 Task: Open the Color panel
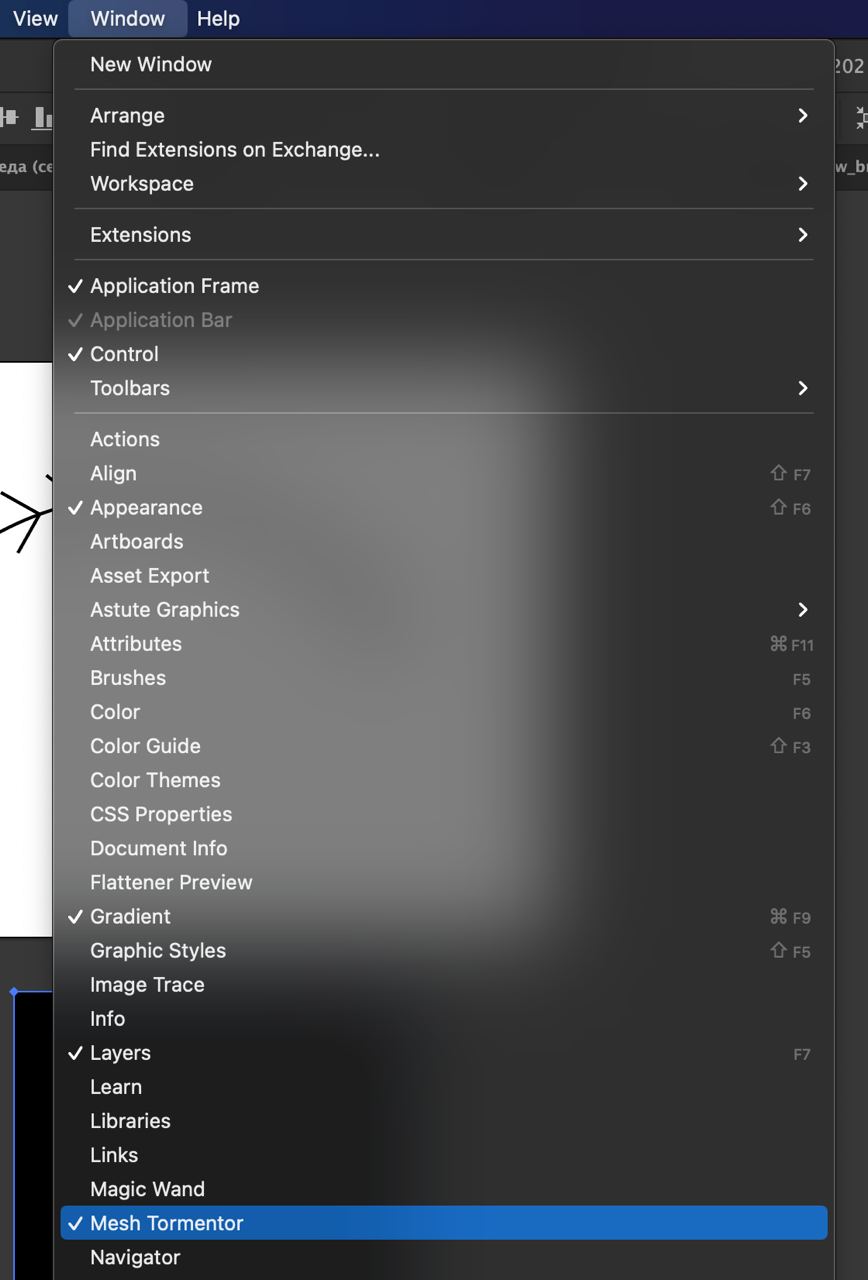coord(444,711)
